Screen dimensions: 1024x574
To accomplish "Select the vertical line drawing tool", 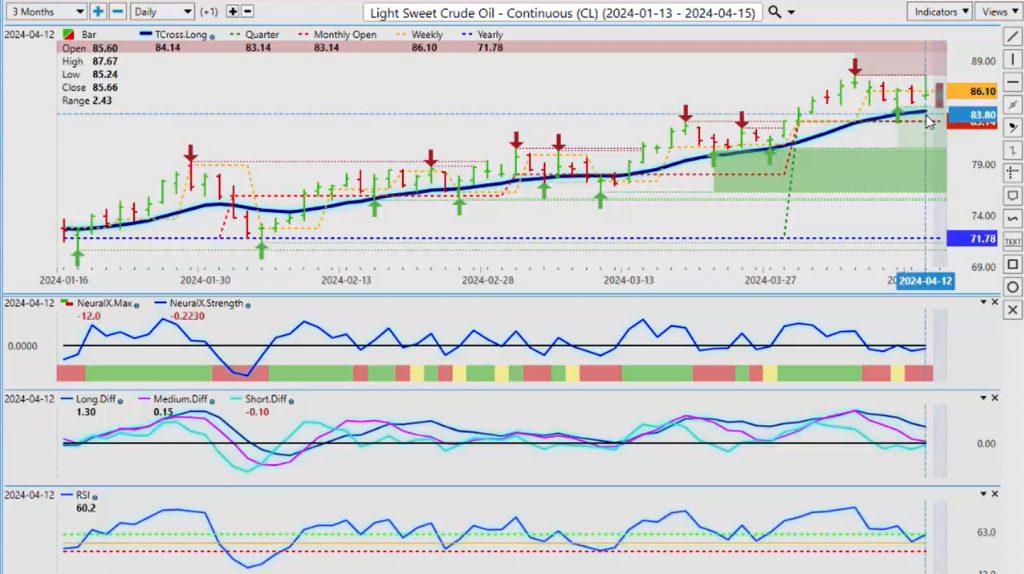I will [x=1012, y=59].
